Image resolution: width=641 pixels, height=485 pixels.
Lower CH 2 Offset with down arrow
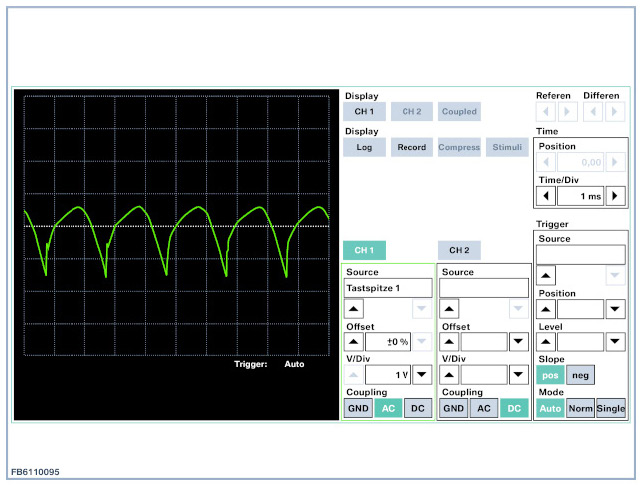[518, 342]
